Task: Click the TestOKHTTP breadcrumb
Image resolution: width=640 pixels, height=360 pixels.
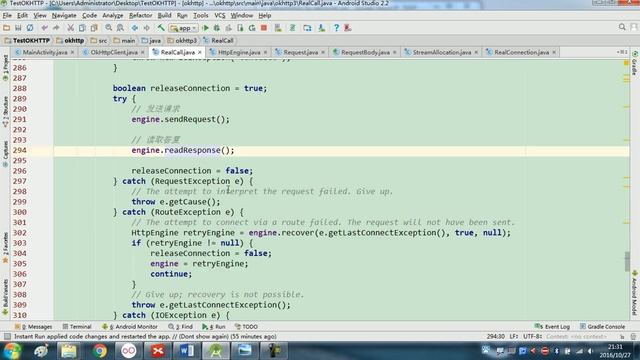Action: tap(27, 40)
